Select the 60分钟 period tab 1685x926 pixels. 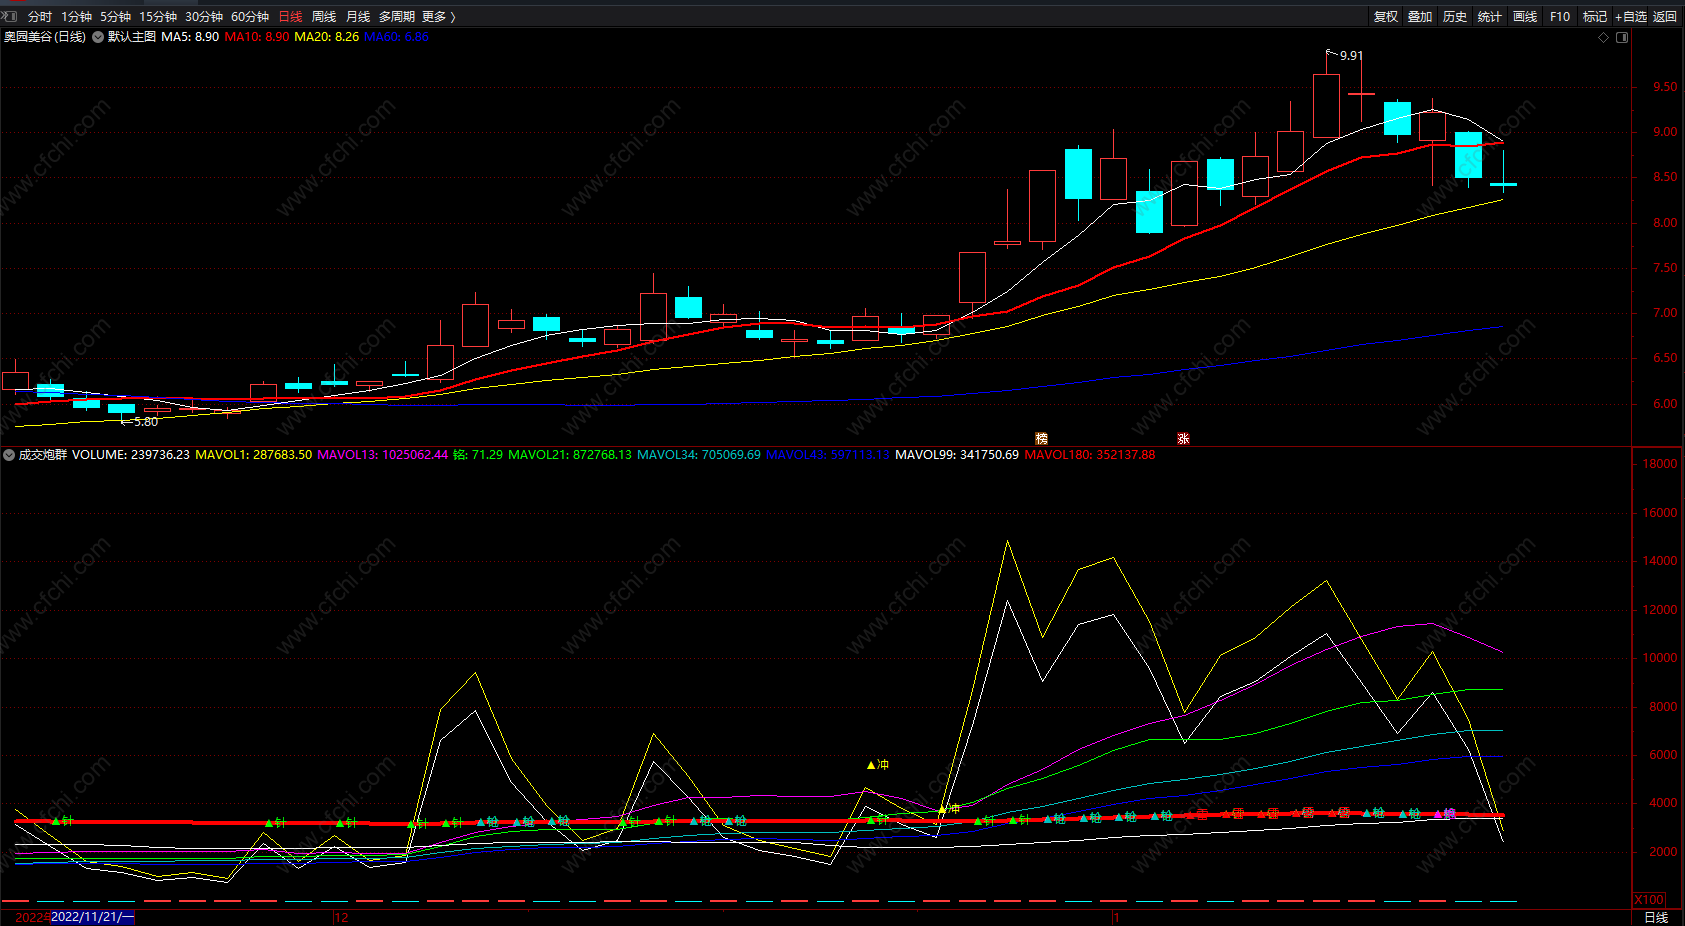click(x=250, y=17)
